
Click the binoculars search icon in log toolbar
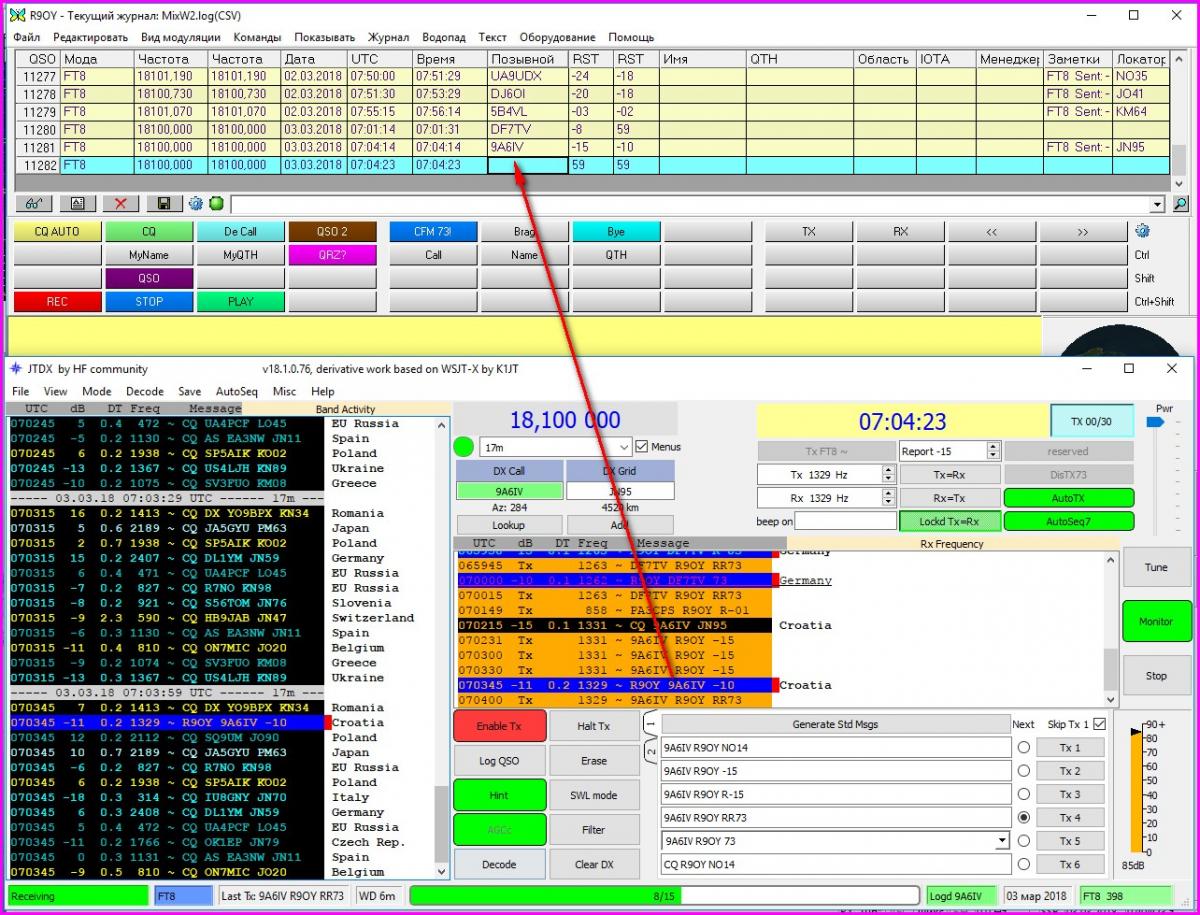pos(33,203)
